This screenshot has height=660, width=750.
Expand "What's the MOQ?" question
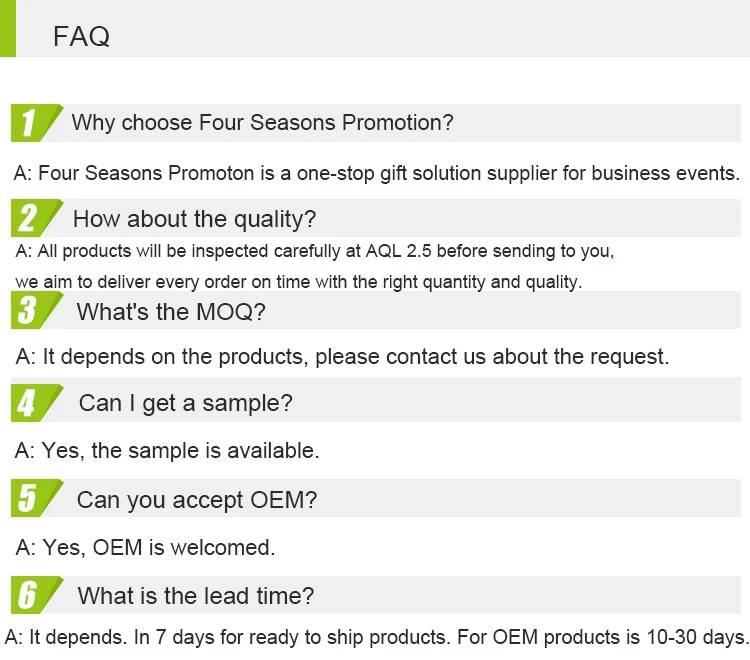tap(171, 311)
